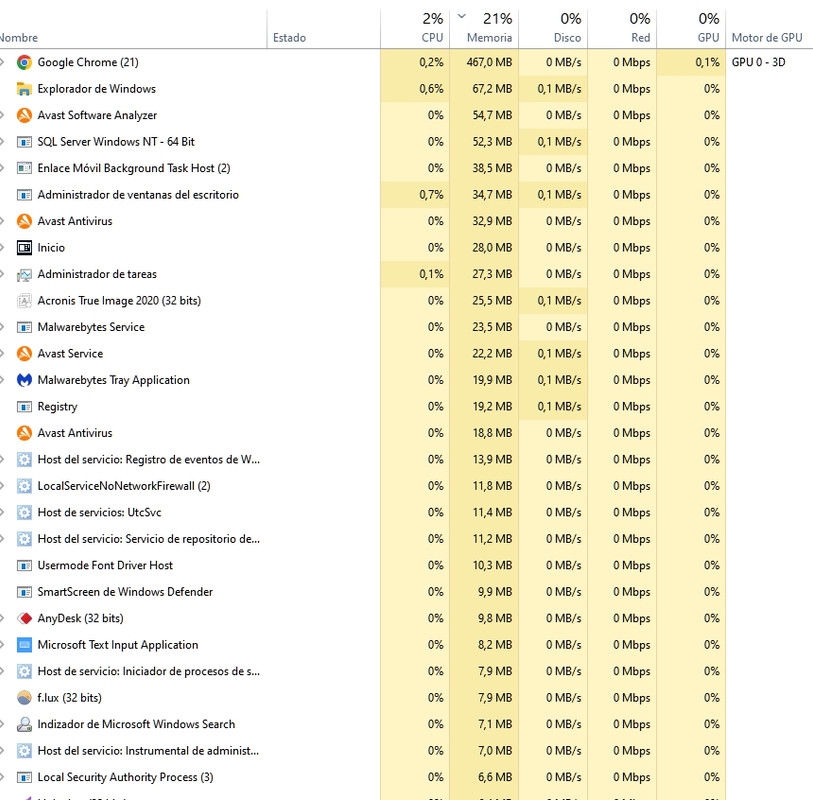Select Acronis True Image 2020 (32 bits)
813x800 pixels.
[119, 301]
